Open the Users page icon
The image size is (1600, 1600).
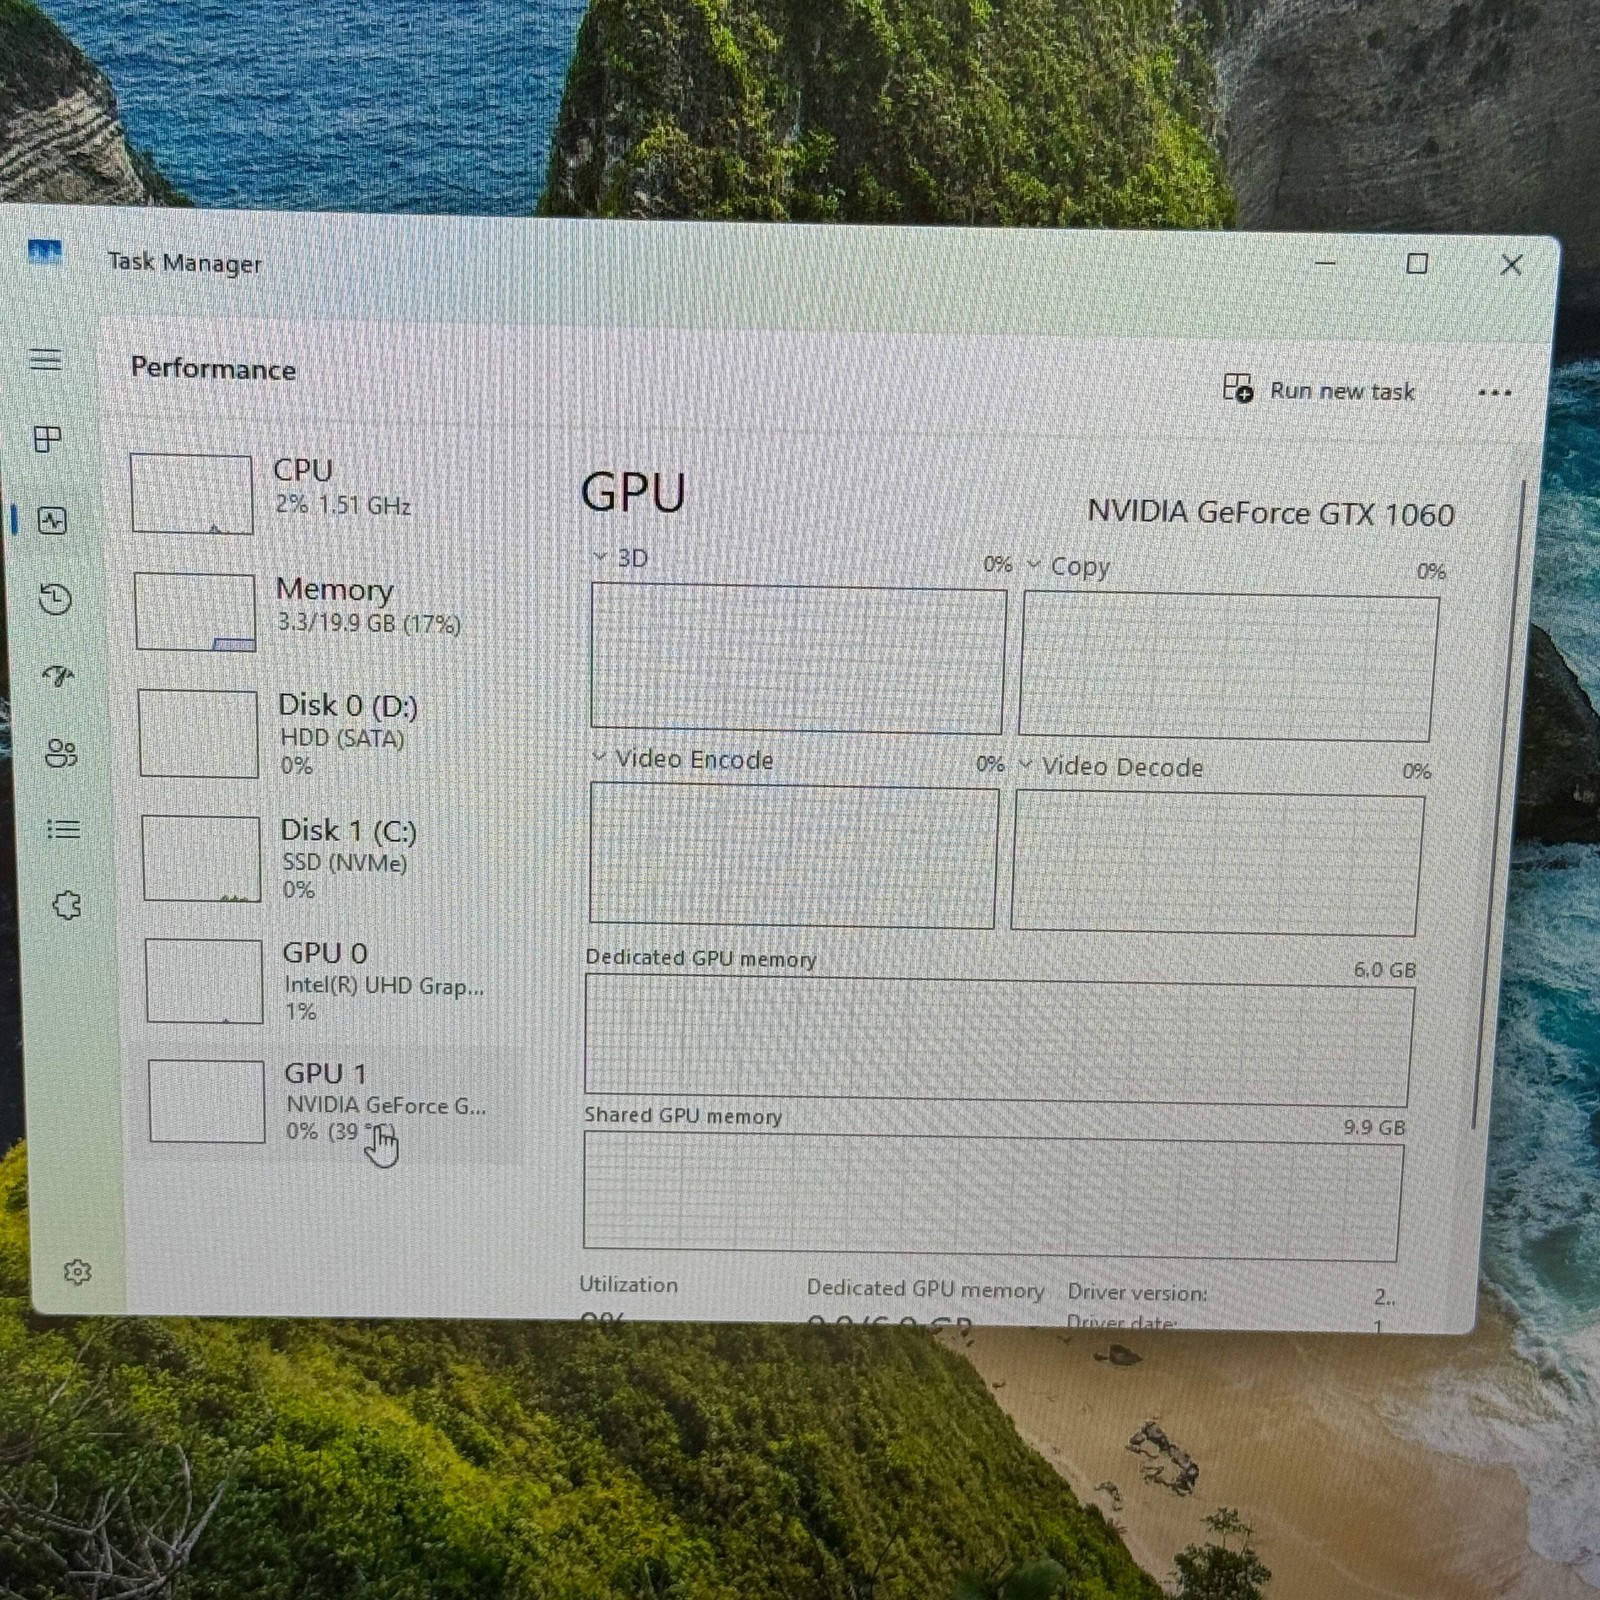(x=61, y=753)
